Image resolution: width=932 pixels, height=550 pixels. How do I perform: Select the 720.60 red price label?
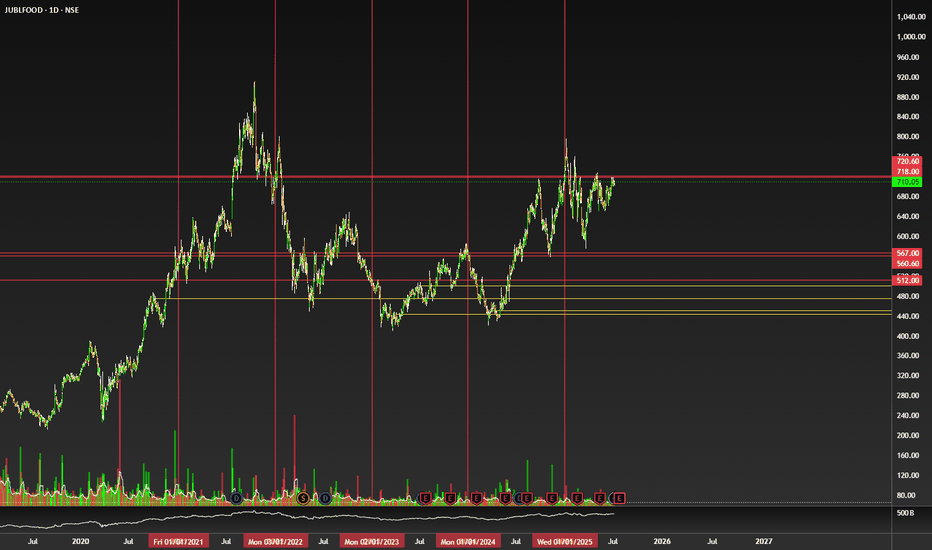pos(908,161)
